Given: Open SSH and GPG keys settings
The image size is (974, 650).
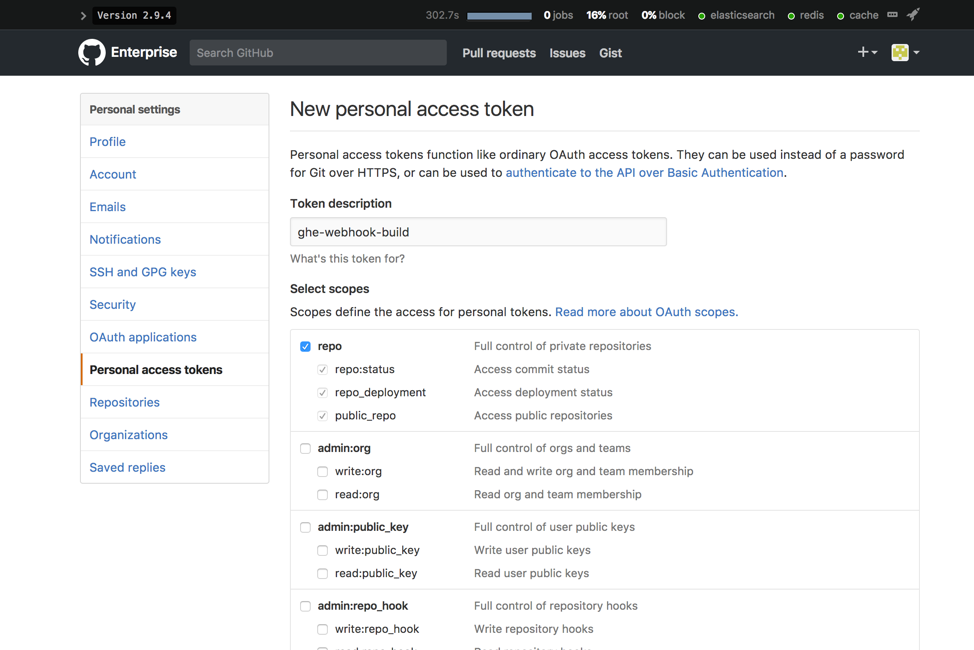Looking at the screenshot, I should [143, 272].
